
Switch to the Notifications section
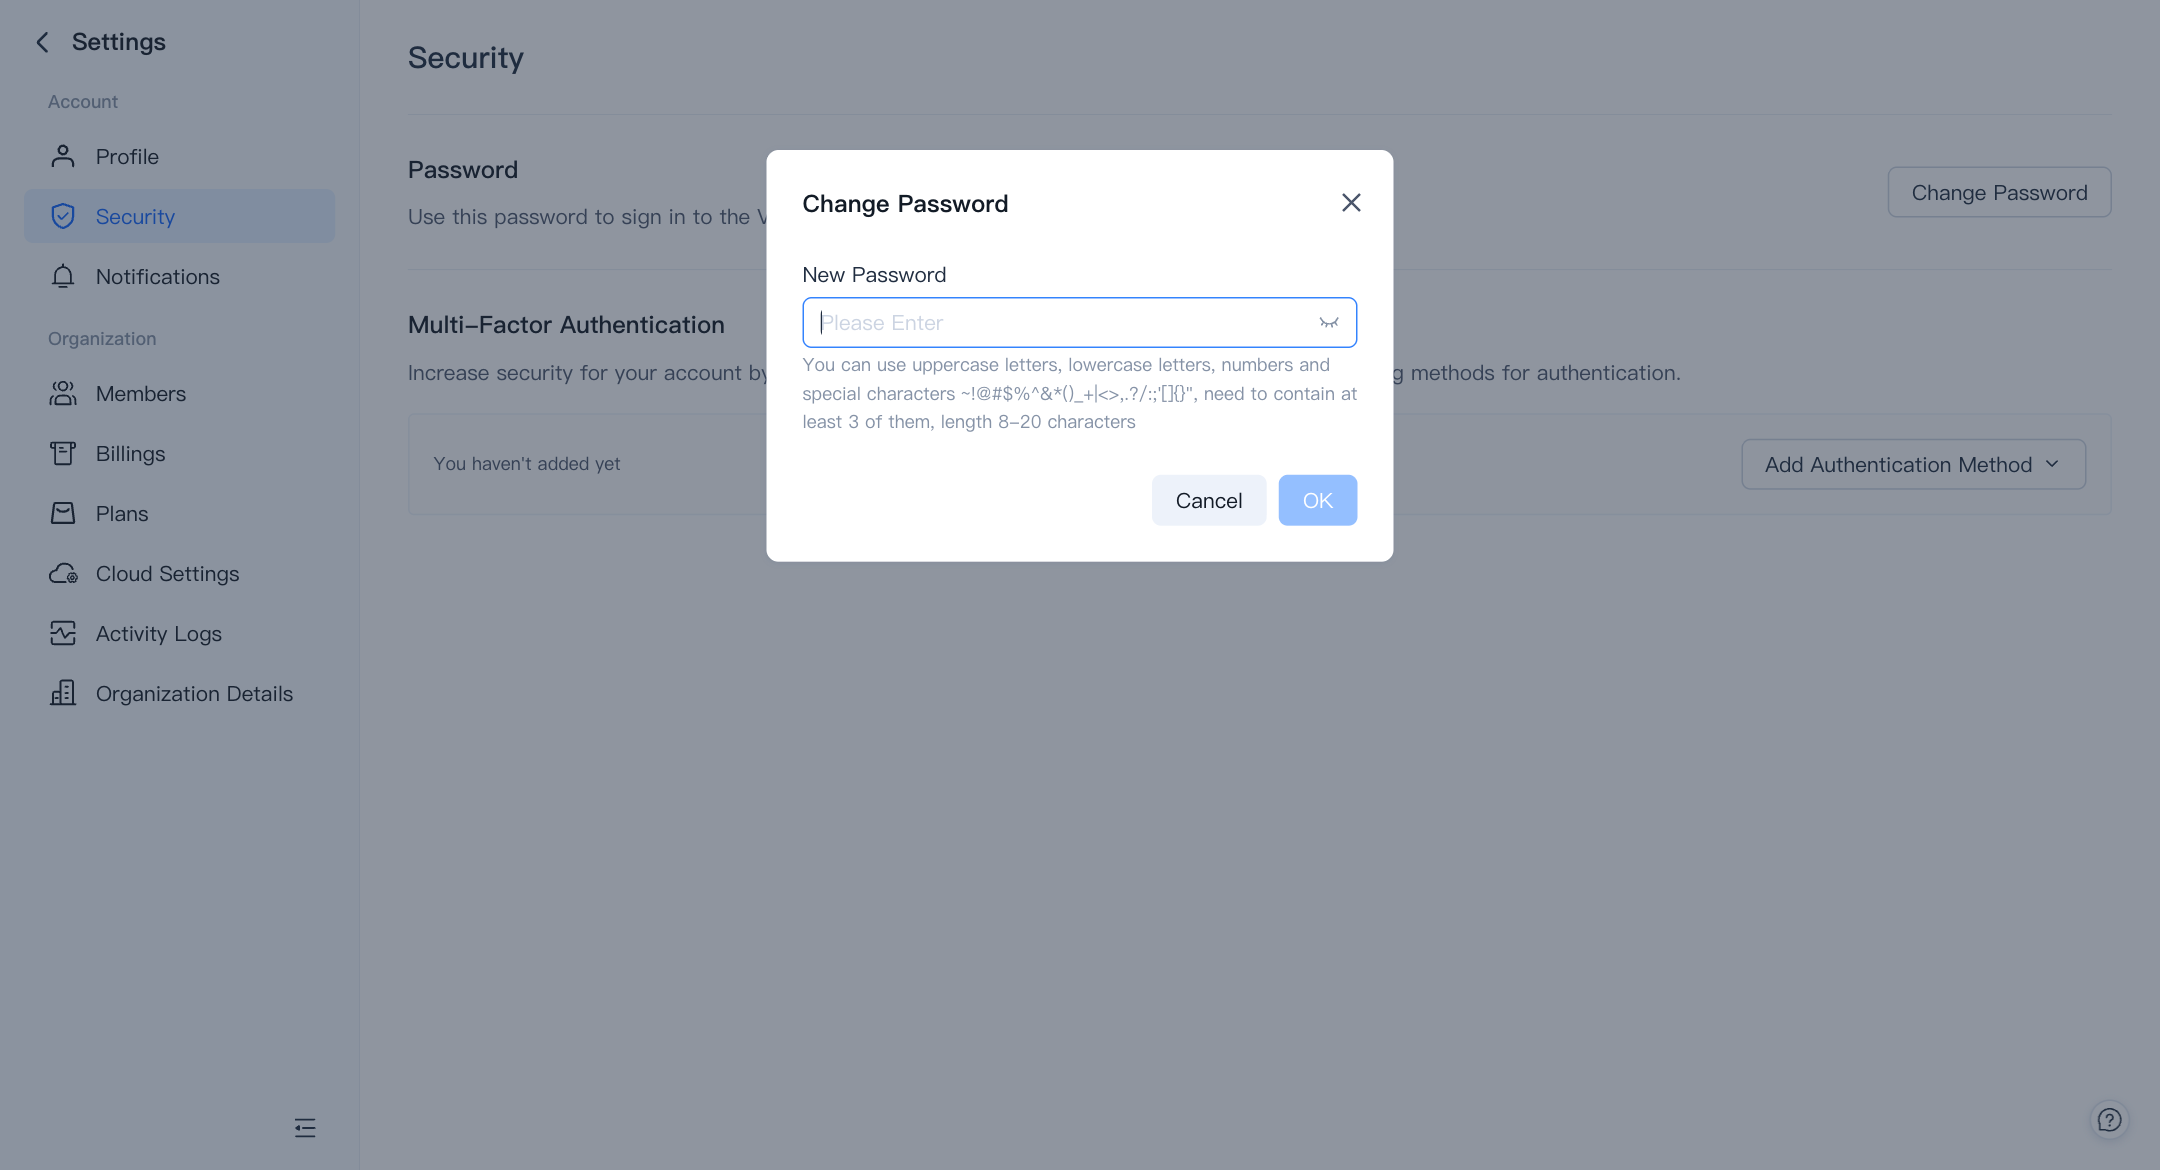(157, 276)
